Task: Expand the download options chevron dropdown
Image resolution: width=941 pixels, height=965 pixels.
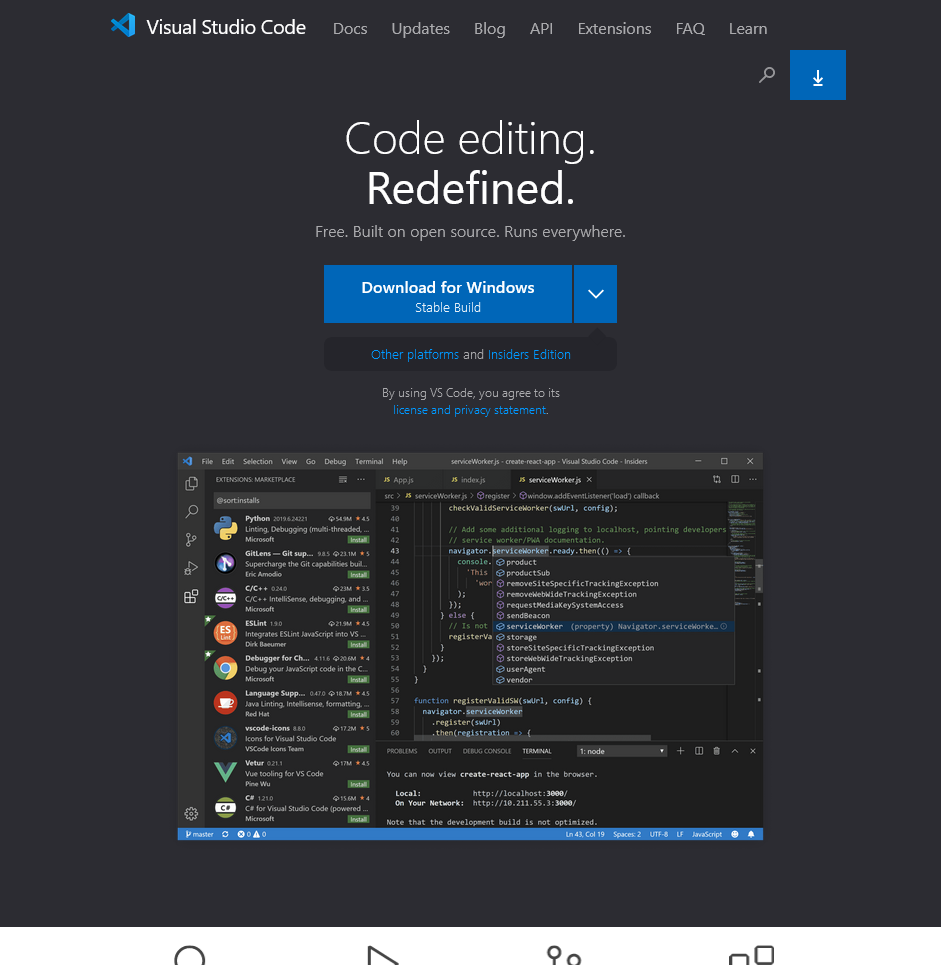Action: (x=595, y=294)
